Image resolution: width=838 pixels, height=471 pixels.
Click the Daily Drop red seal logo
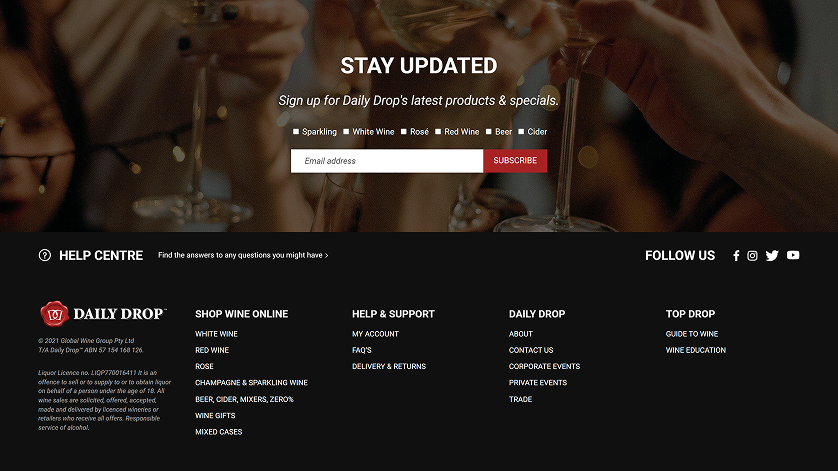pos(55,313)
